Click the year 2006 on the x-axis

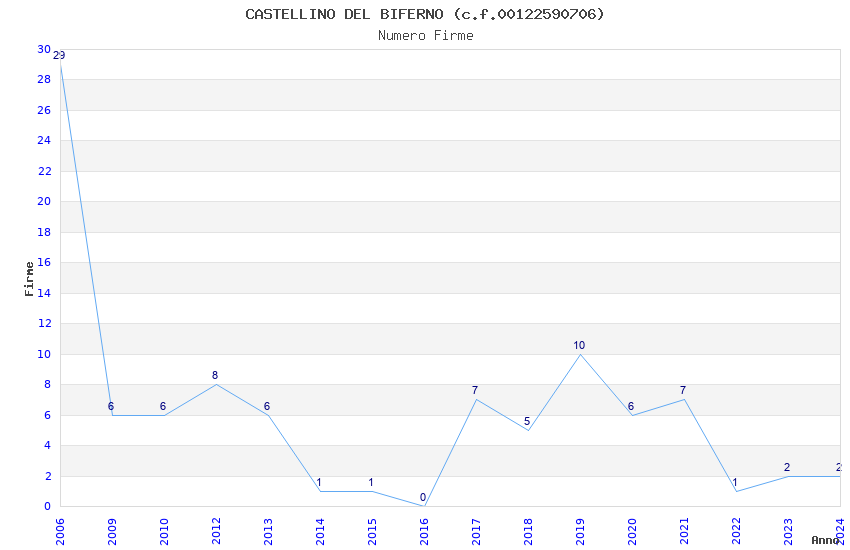(60, 531)
